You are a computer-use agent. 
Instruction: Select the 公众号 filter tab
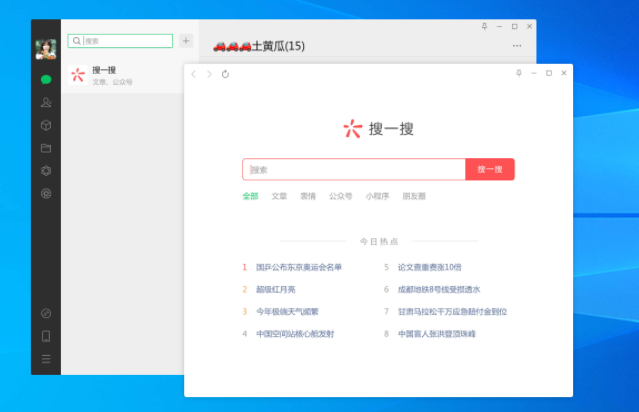[x=340, y=196]
